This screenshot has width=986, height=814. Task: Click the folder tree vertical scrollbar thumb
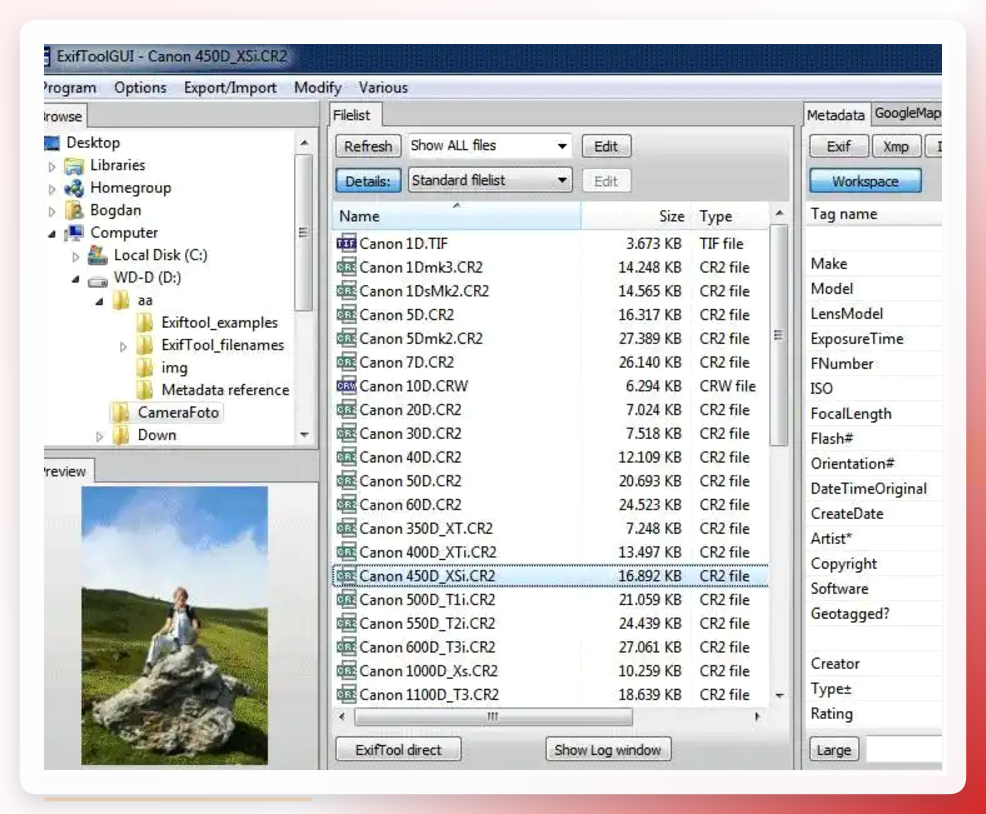304,233
